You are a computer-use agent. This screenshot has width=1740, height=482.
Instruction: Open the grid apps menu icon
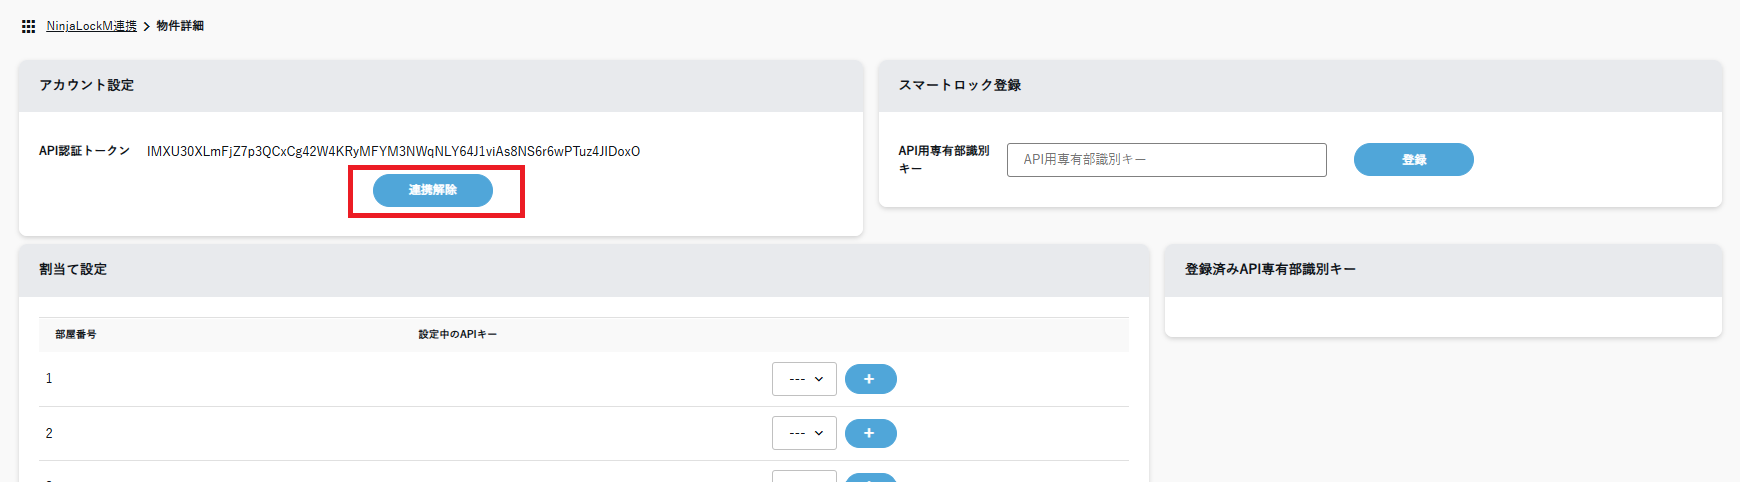(x=28, y=26)
